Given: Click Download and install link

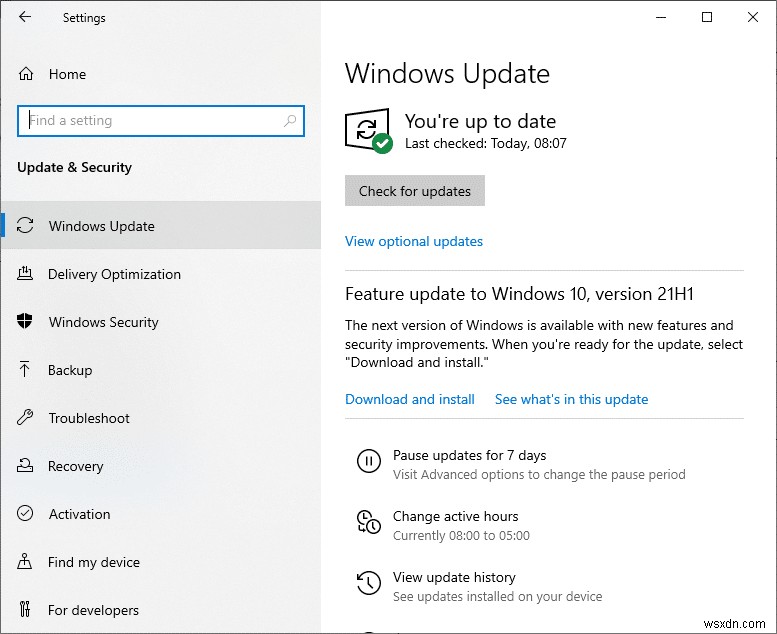Looking at the screenshot, I should point(410,399).
